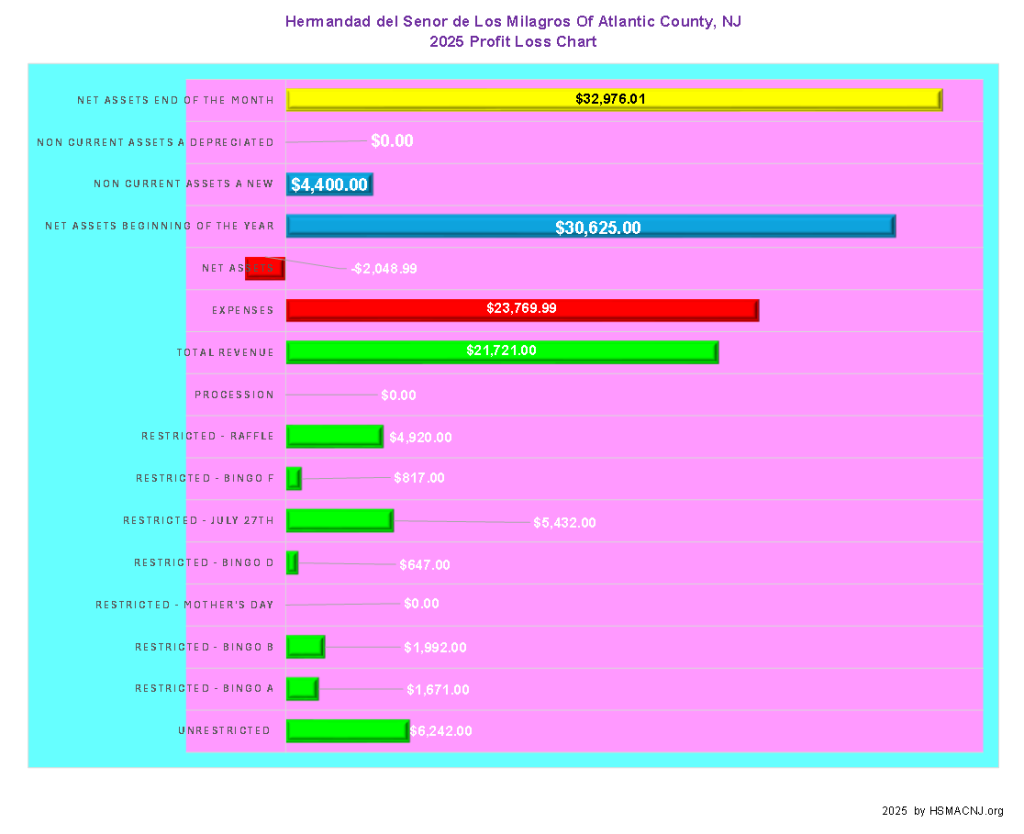Click the green Unrestricted bar
This screenshot has height=834, width=1024.
pyautogui.click(x=347, y=731)
